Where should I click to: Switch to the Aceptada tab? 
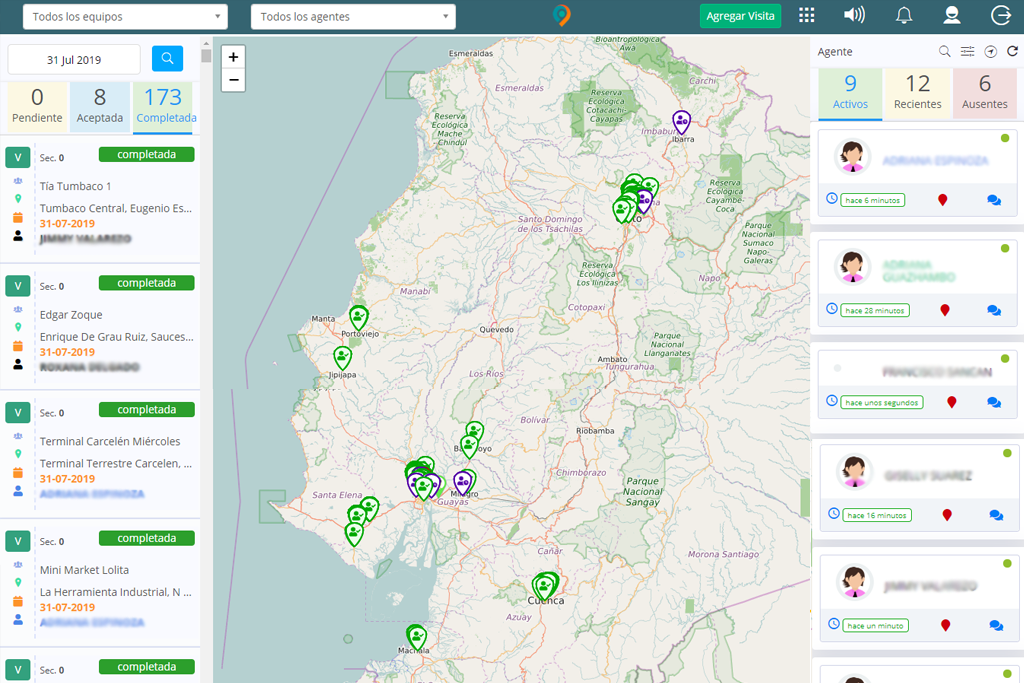point(99,108)
